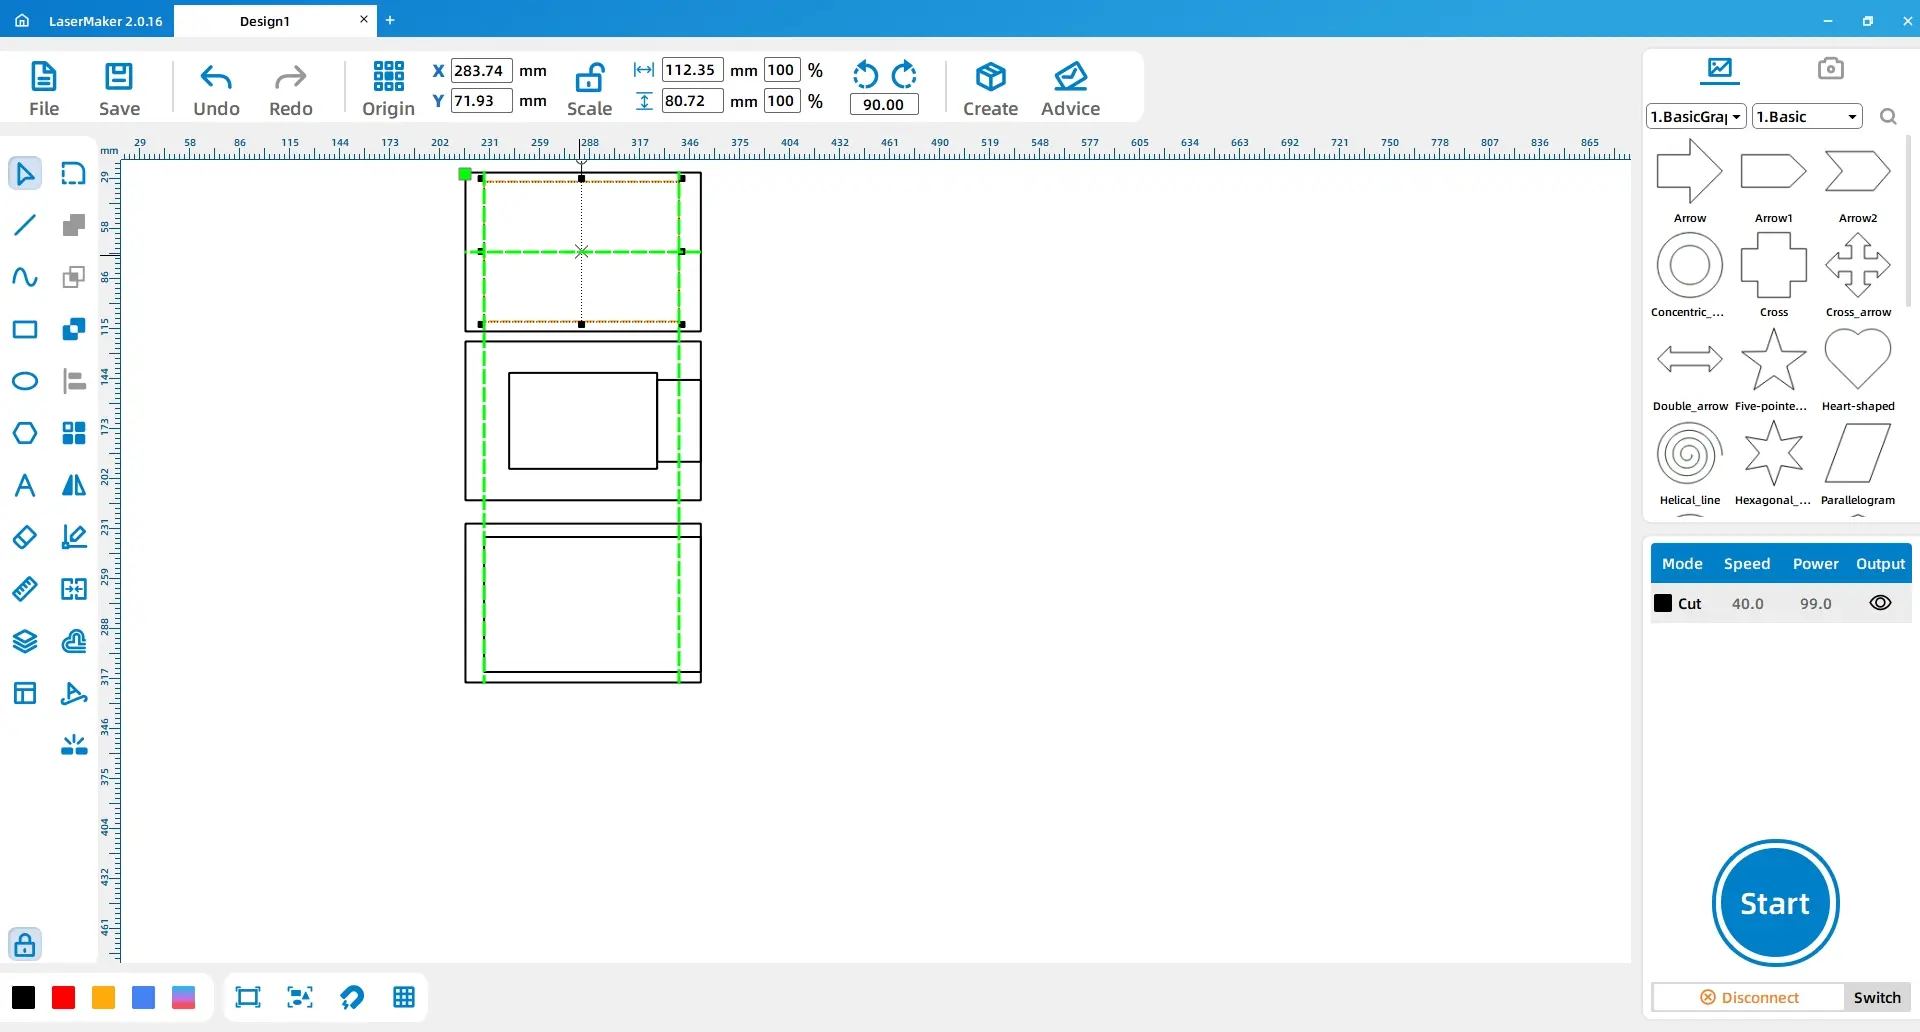This screenshot has width=1920, height=1032.
Task: Pick the black layer color
Action: [x=23, y=997]
